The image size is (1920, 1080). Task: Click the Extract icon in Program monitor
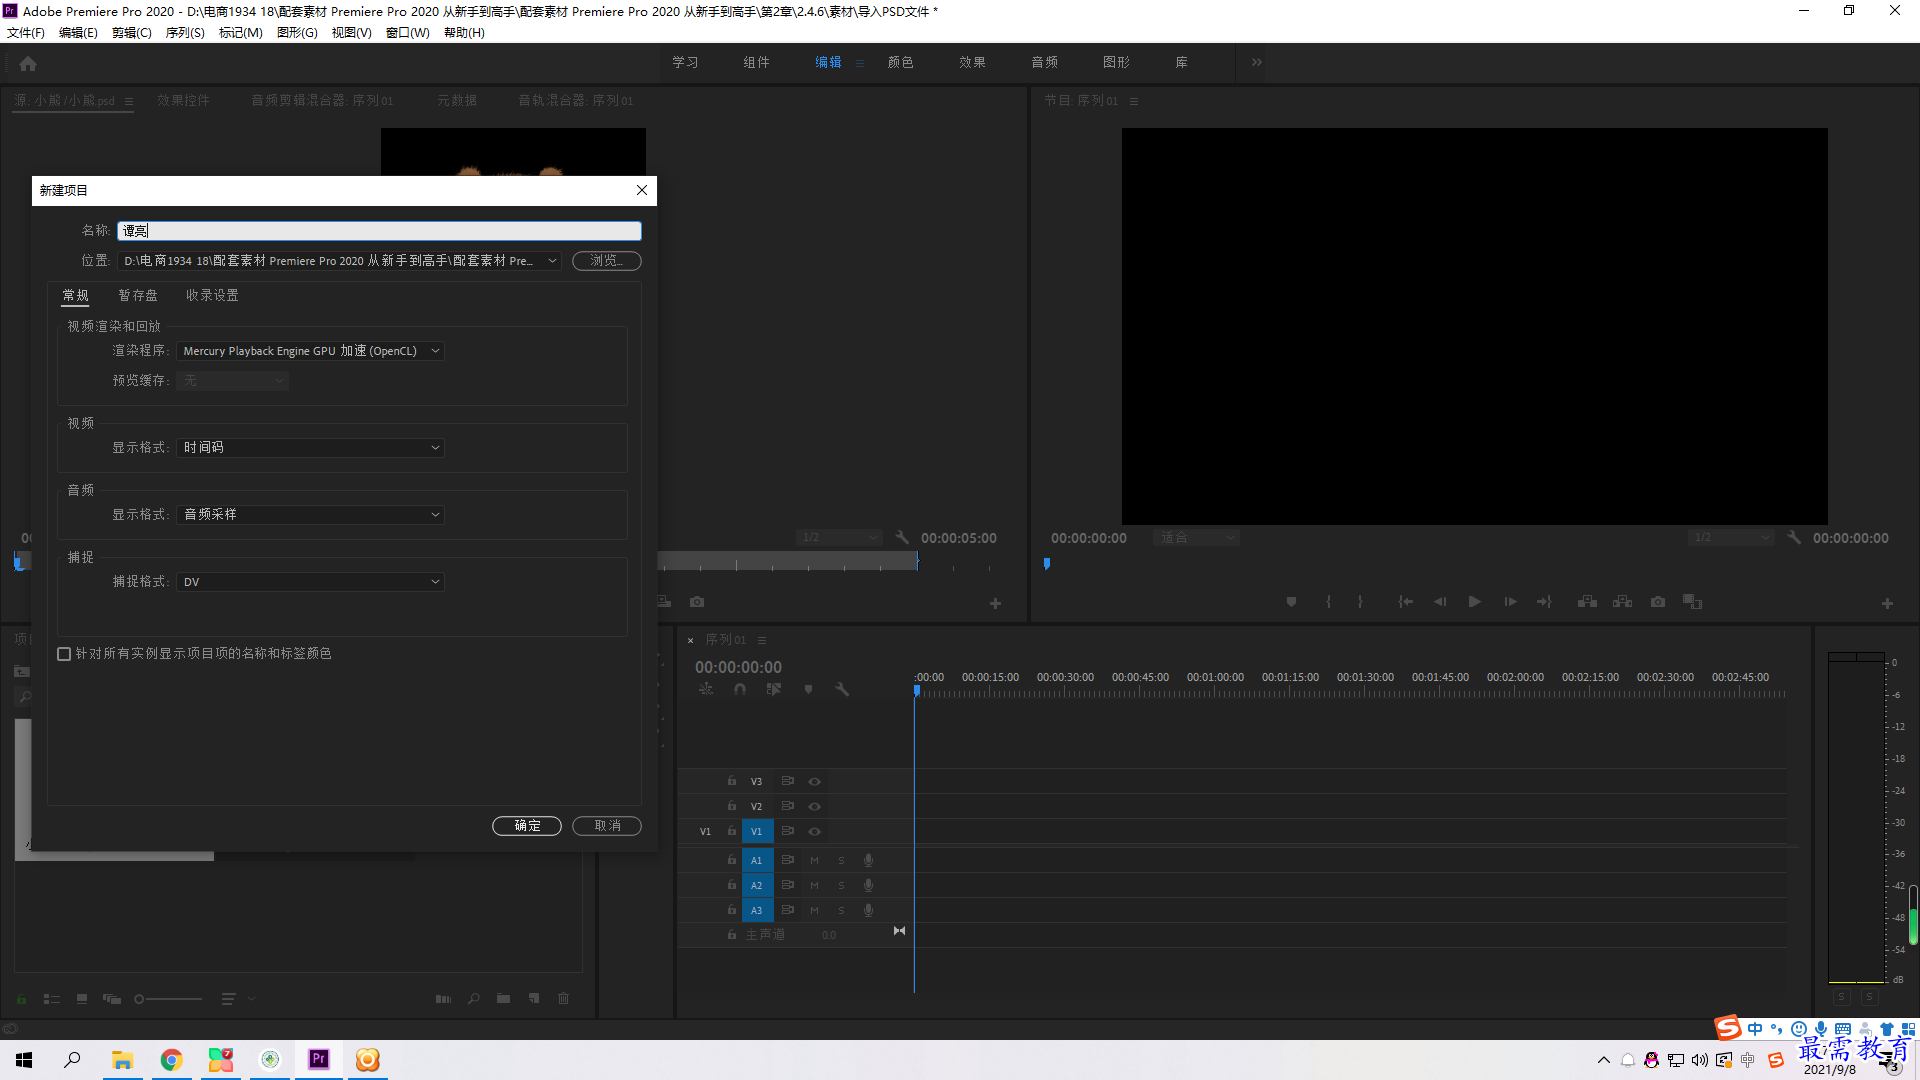1622,602
